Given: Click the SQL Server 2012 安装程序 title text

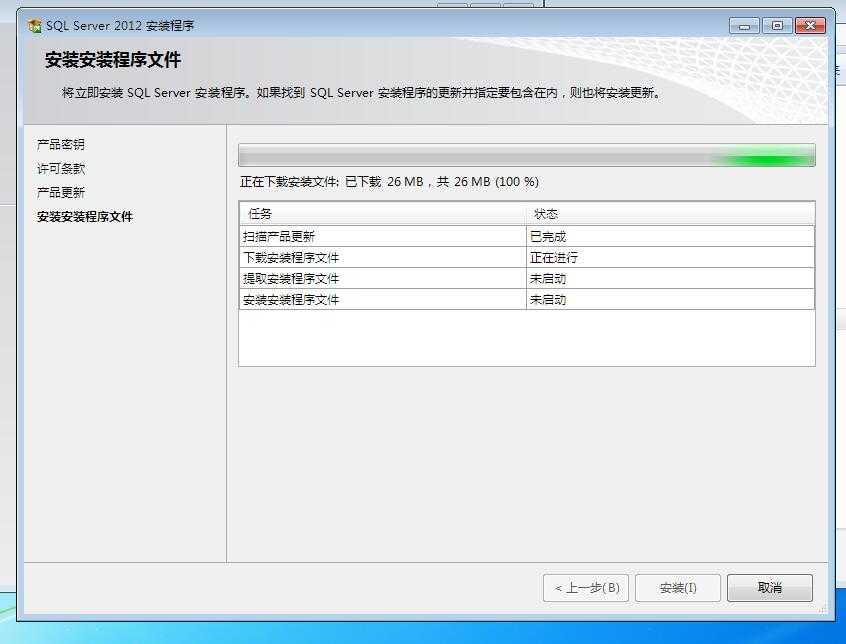Looking at the screenshot, I should [119, 25].
